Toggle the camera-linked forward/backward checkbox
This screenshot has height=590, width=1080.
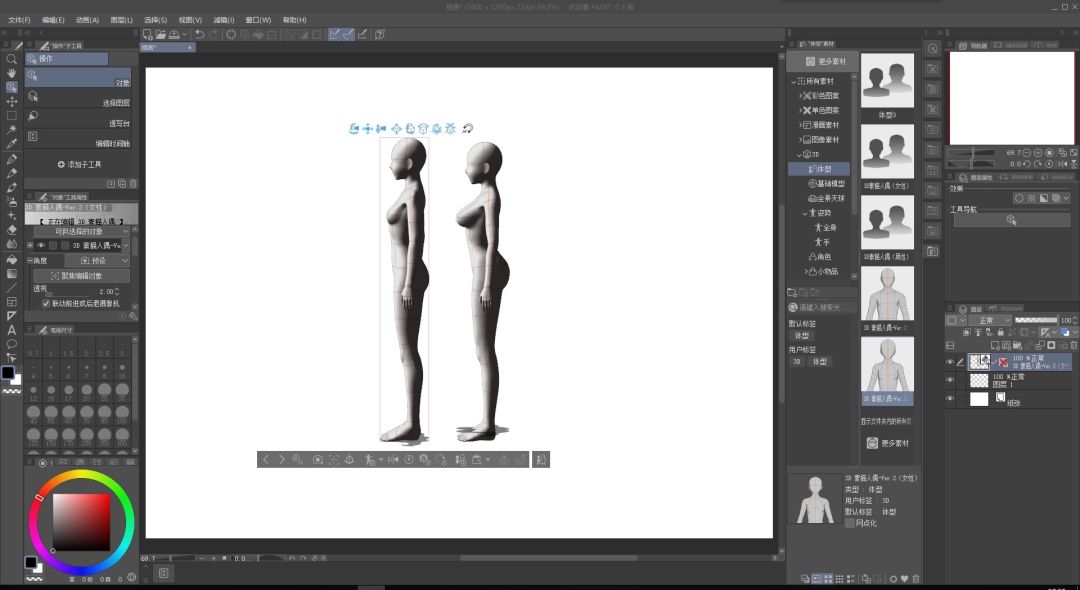pyautogui.click(x=45, y=303)
